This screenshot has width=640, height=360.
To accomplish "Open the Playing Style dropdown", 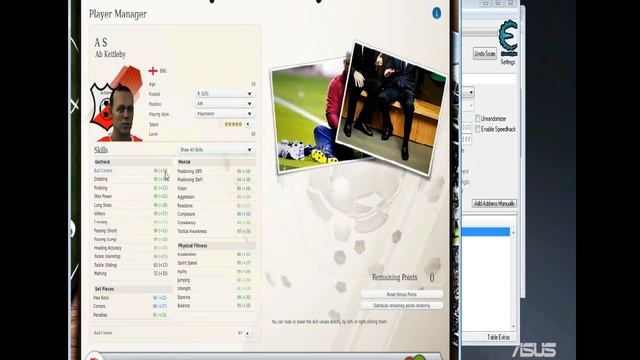I will [x=224, y=114].
